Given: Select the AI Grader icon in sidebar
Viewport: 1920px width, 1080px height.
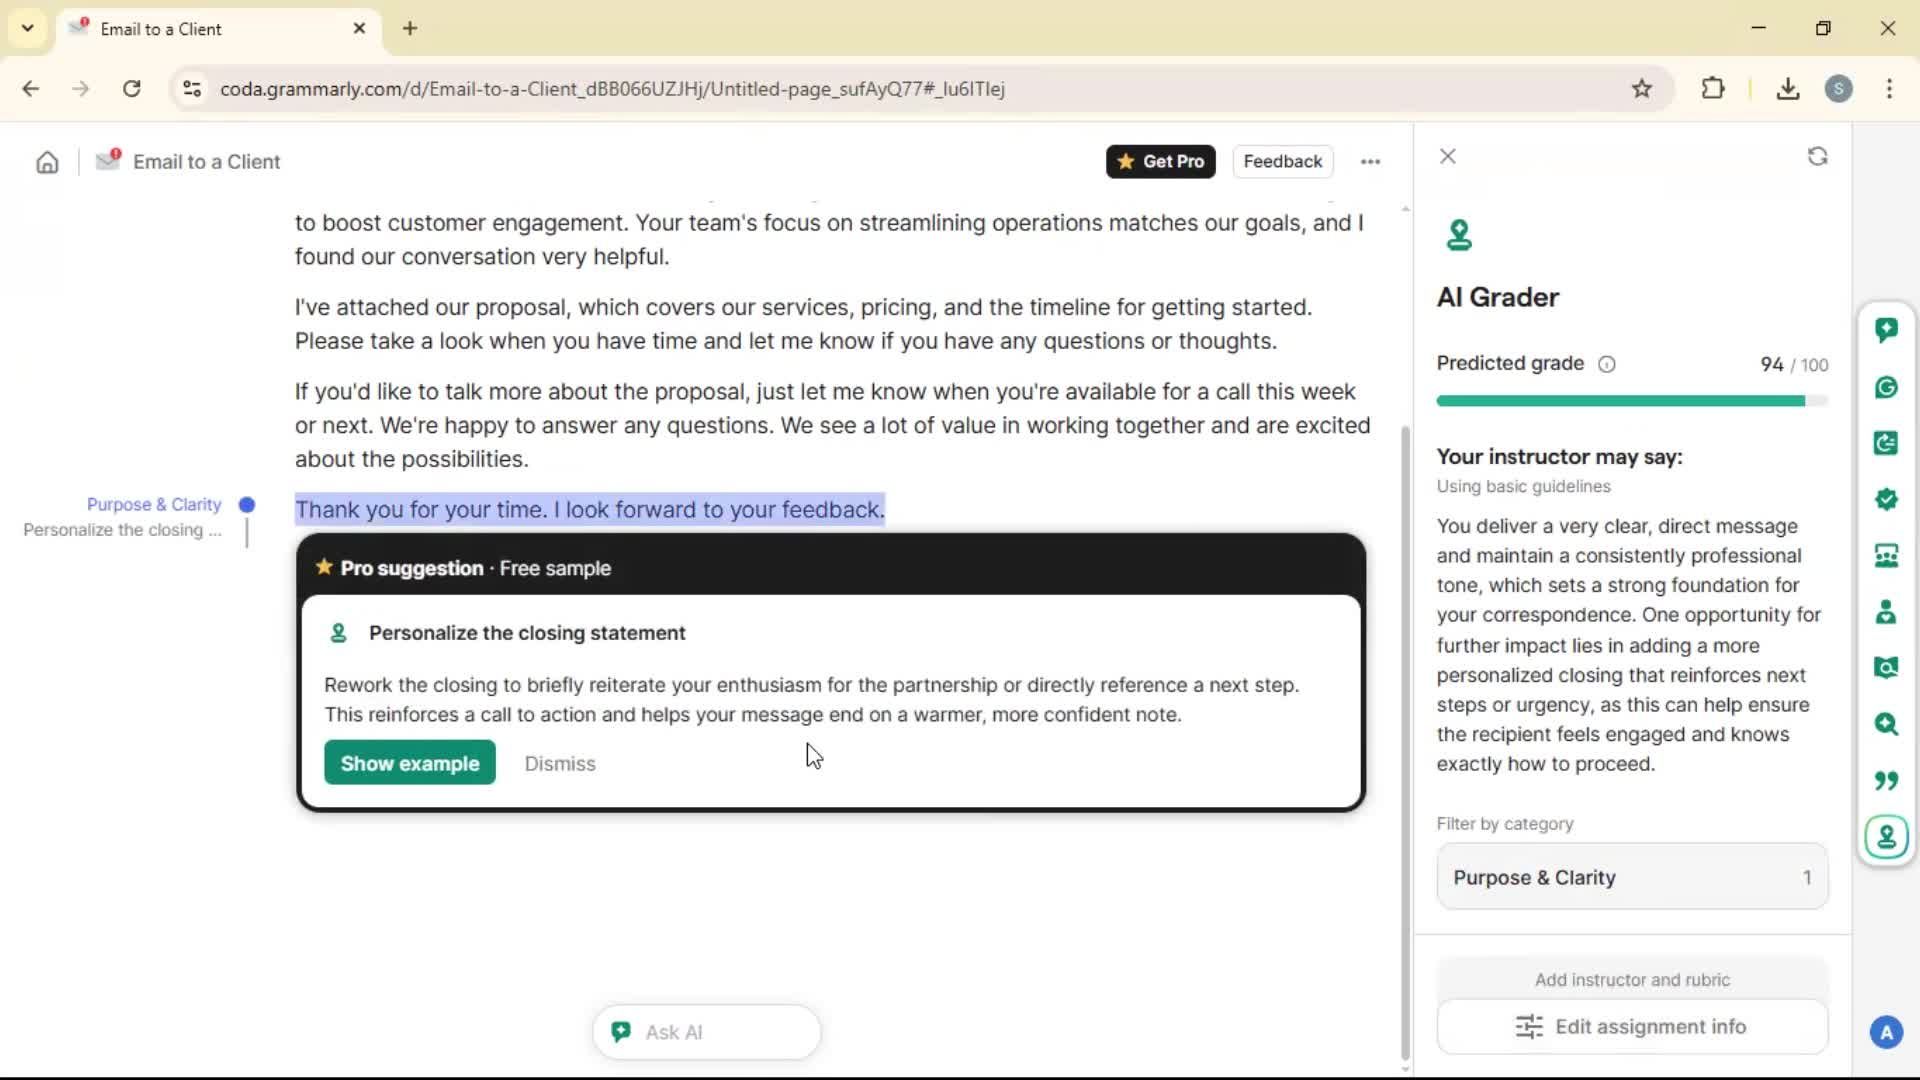Looking at the screenshot, I should point(1886,836).
